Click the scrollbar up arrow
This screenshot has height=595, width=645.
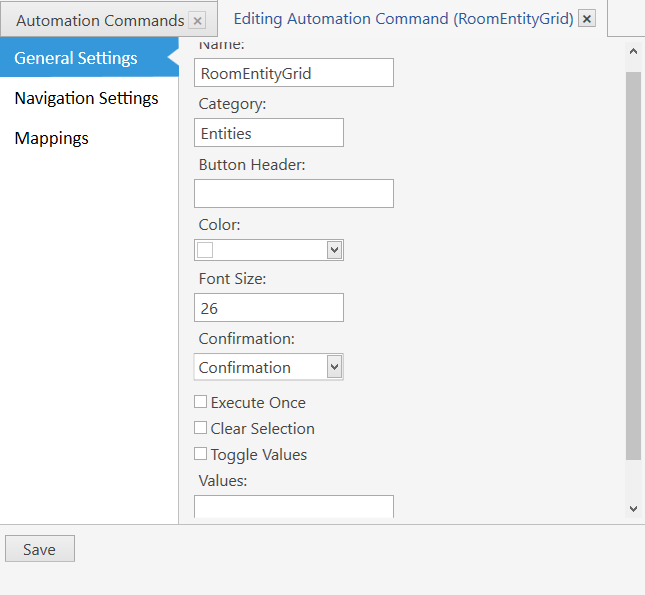click(x=633, y=51)
